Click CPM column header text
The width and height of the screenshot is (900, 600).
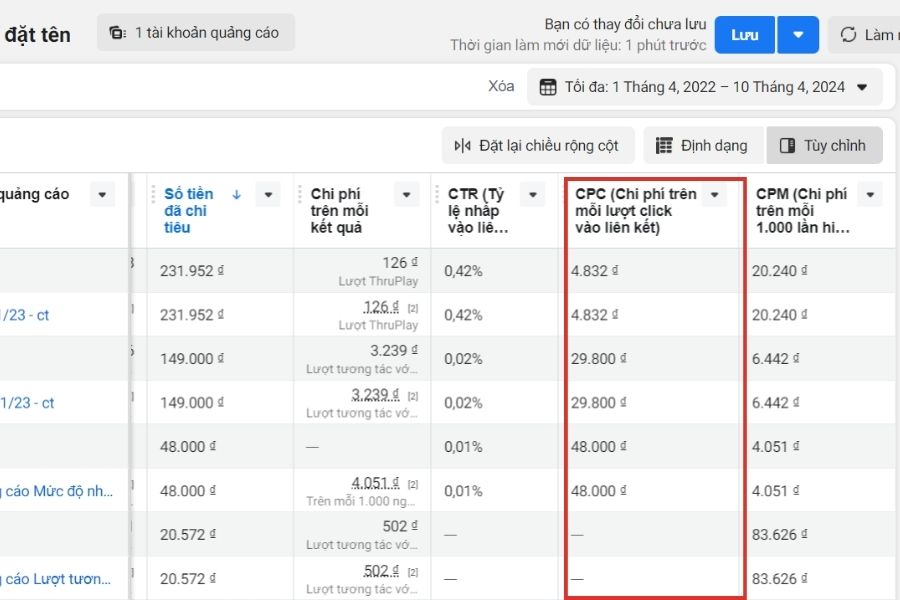[802, 211]
